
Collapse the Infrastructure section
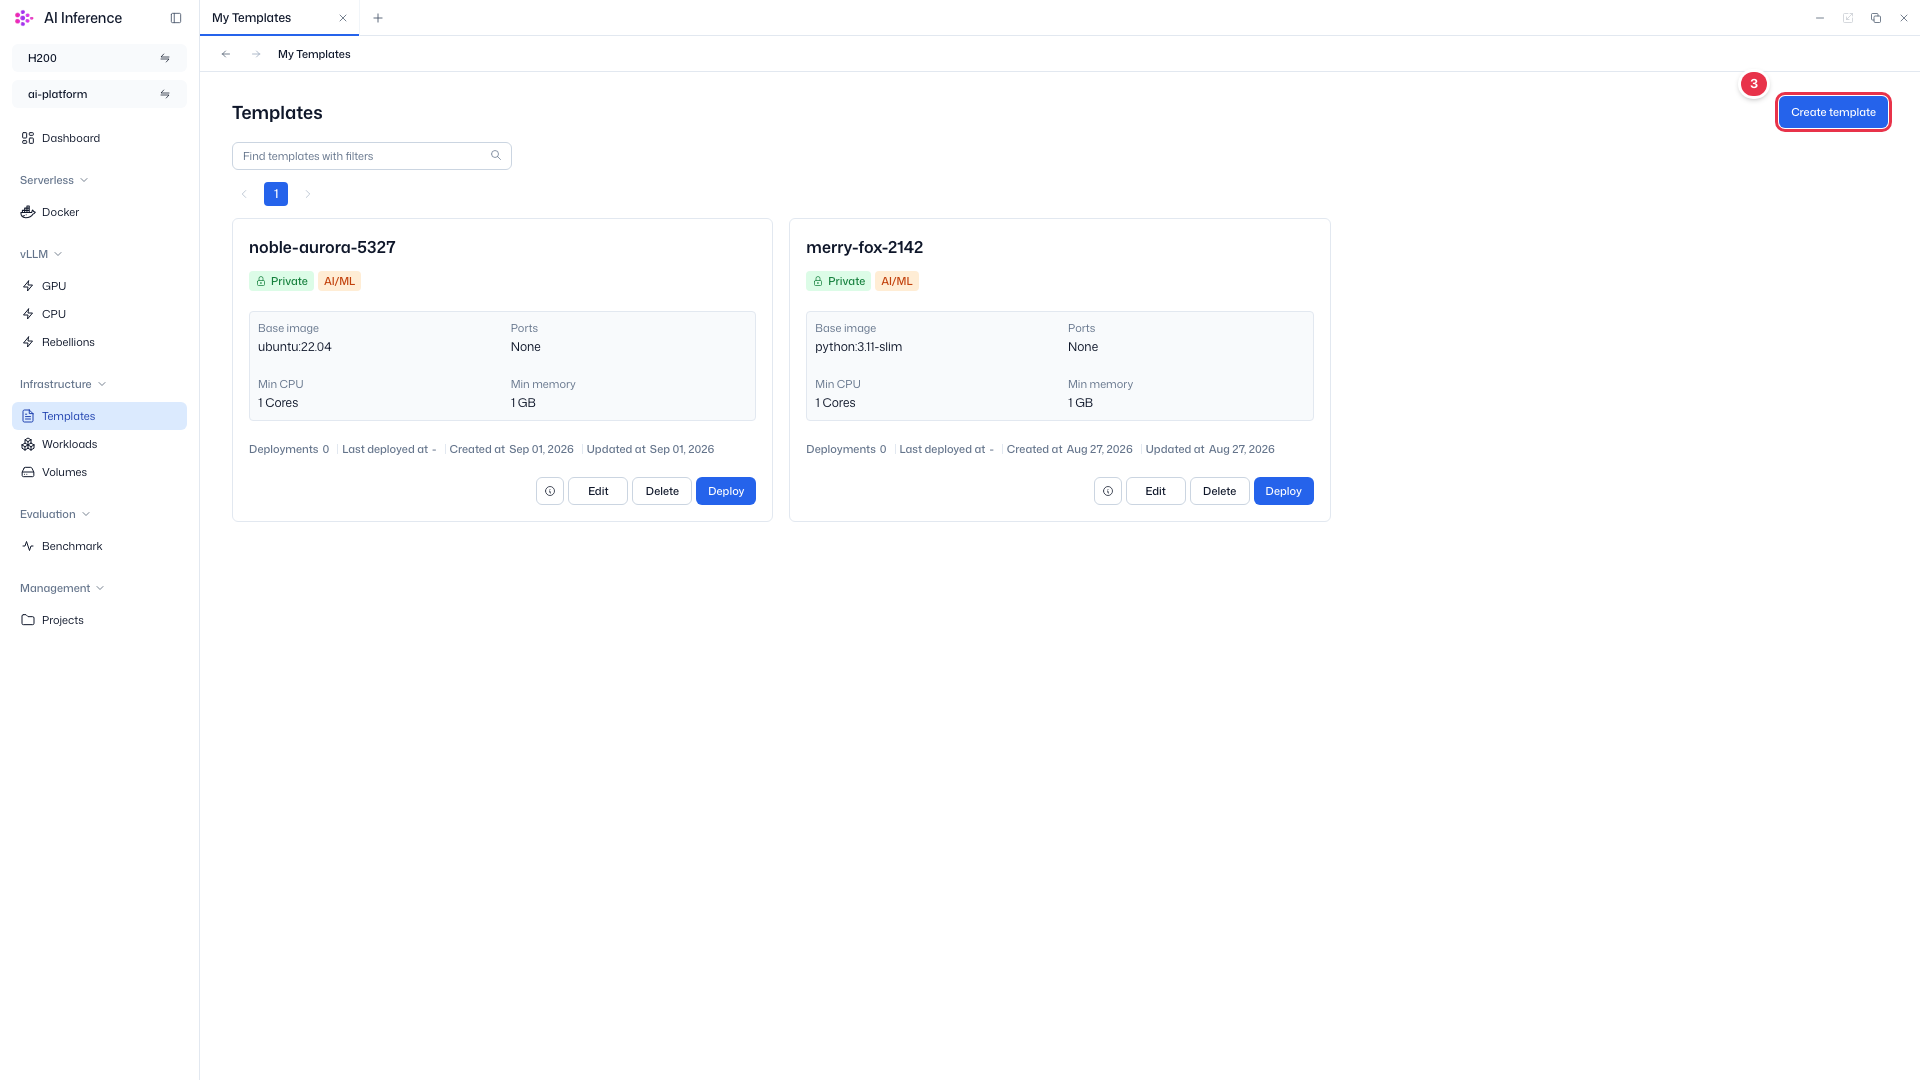63,384
